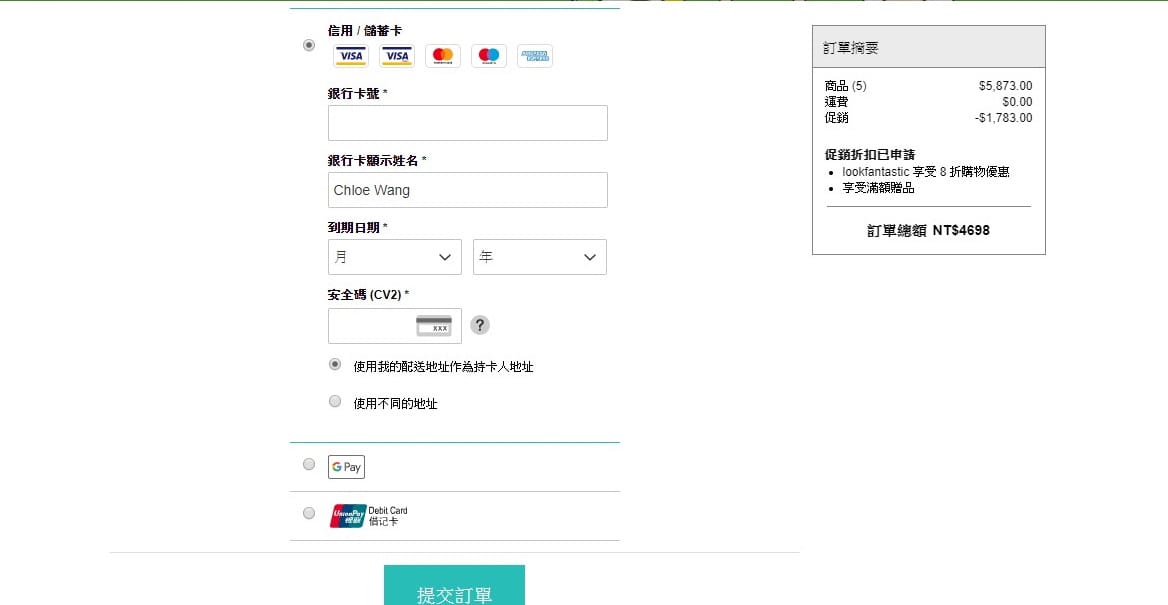Open the CV2 help question mark
The height and width of the screenshot is (605, 1168).
[480, 325]
